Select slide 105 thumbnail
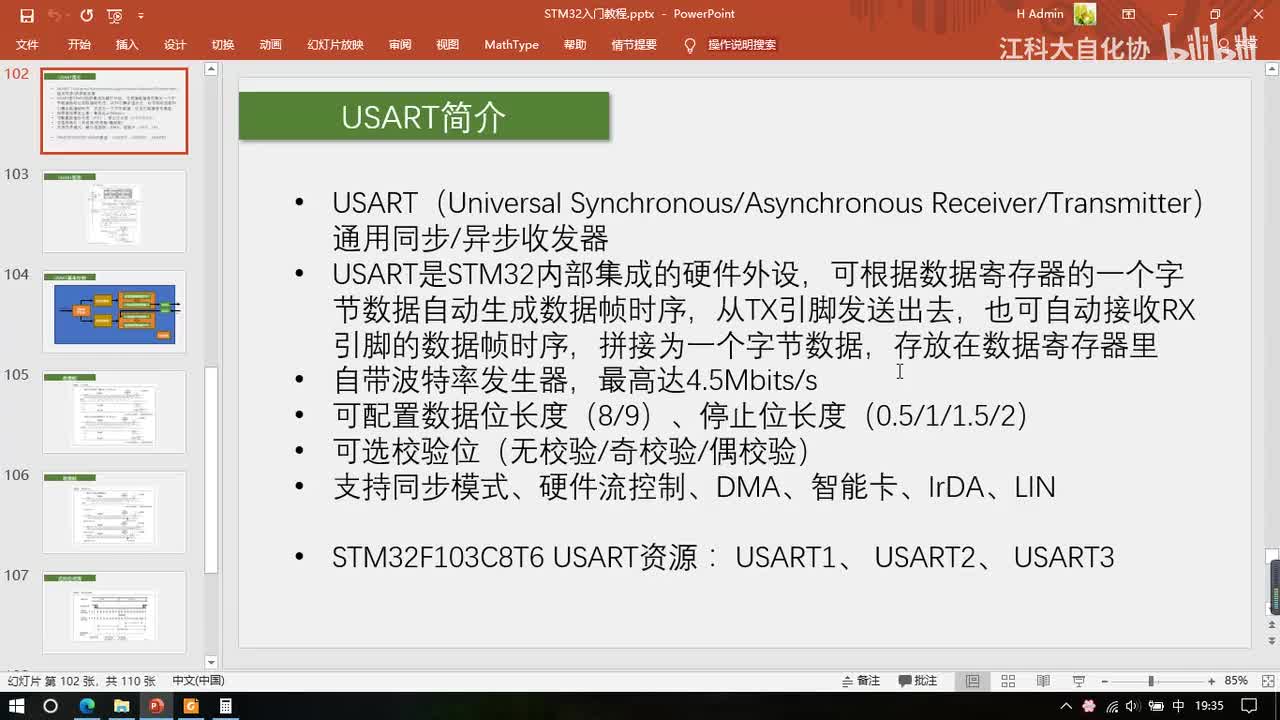1280x720 pixels. 114,411
